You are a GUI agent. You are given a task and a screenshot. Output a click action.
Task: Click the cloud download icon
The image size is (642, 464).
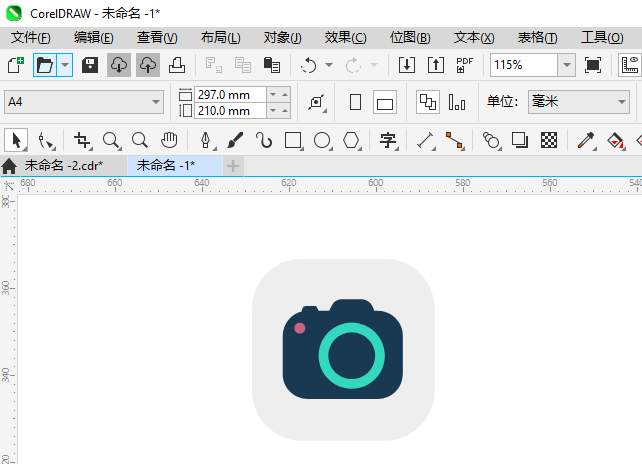tap(119, 65)
